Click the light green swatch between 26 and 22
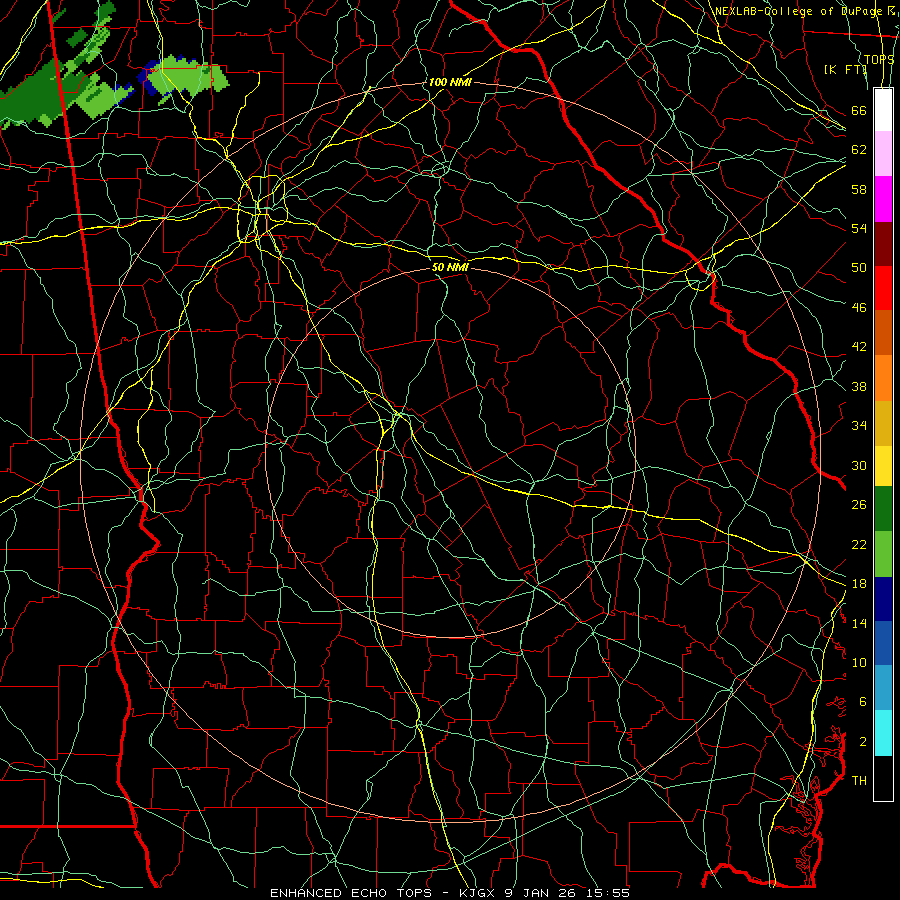The width and height of the screenshot is (900, 900). pos(883,554)
